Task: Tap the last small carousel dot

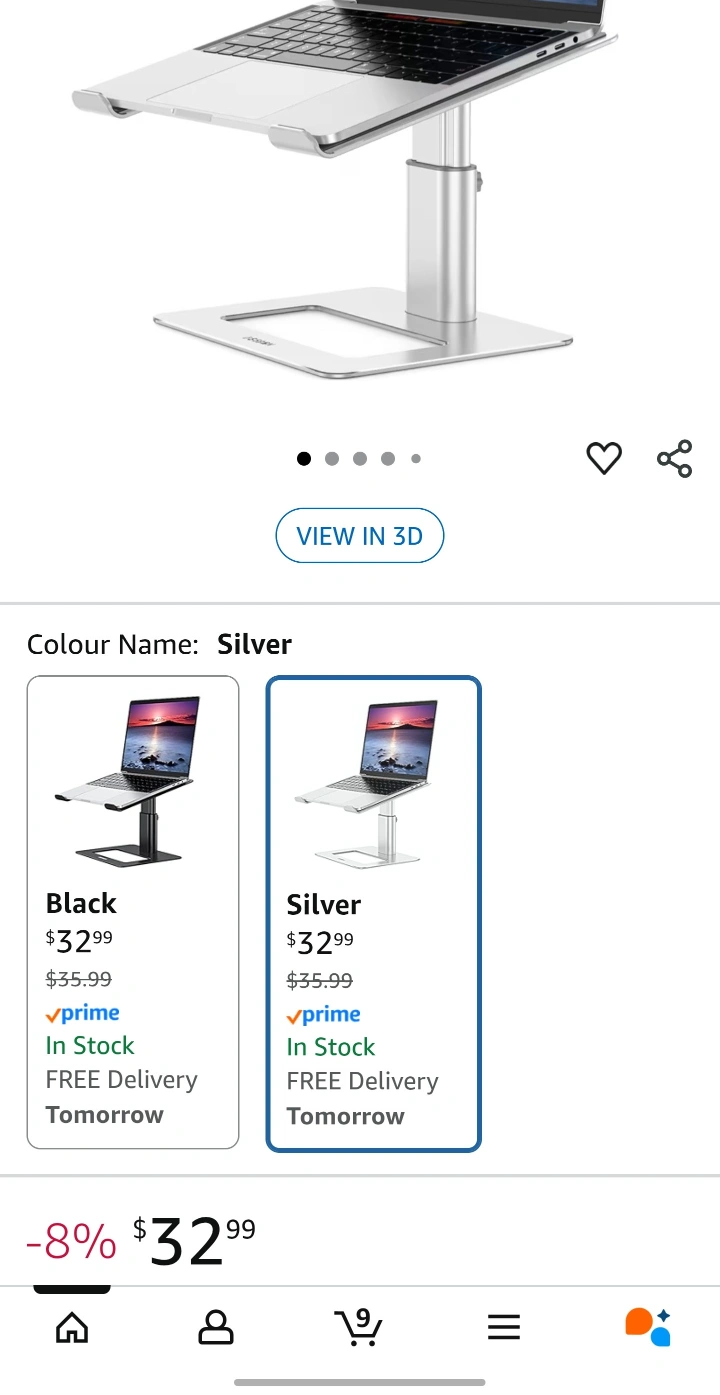Action: click(416, 459)
